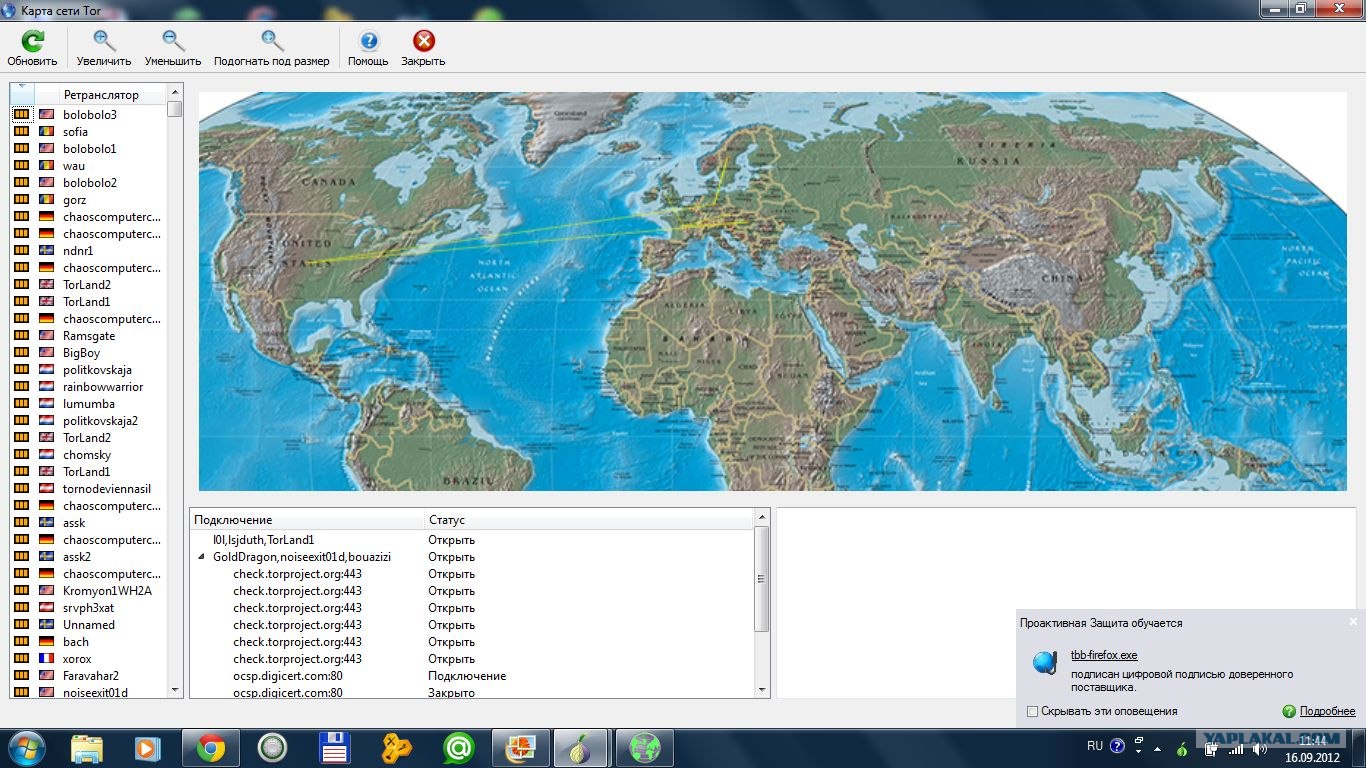This screenshot has width=1366, height=768.
Task: Select ocsp.digicert.com:80 row with status Закрыто
Action: pyautogui.click(x=472, y=693)
